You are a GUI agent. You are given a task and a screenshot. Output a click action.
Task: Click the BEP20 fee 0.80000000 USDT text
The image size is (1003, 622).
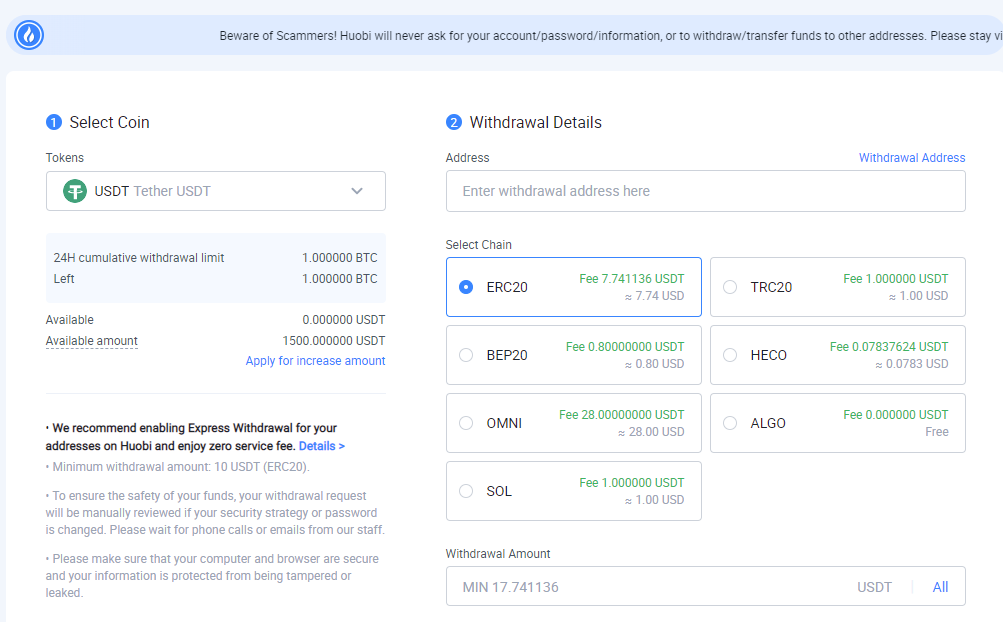pos(625,347)
